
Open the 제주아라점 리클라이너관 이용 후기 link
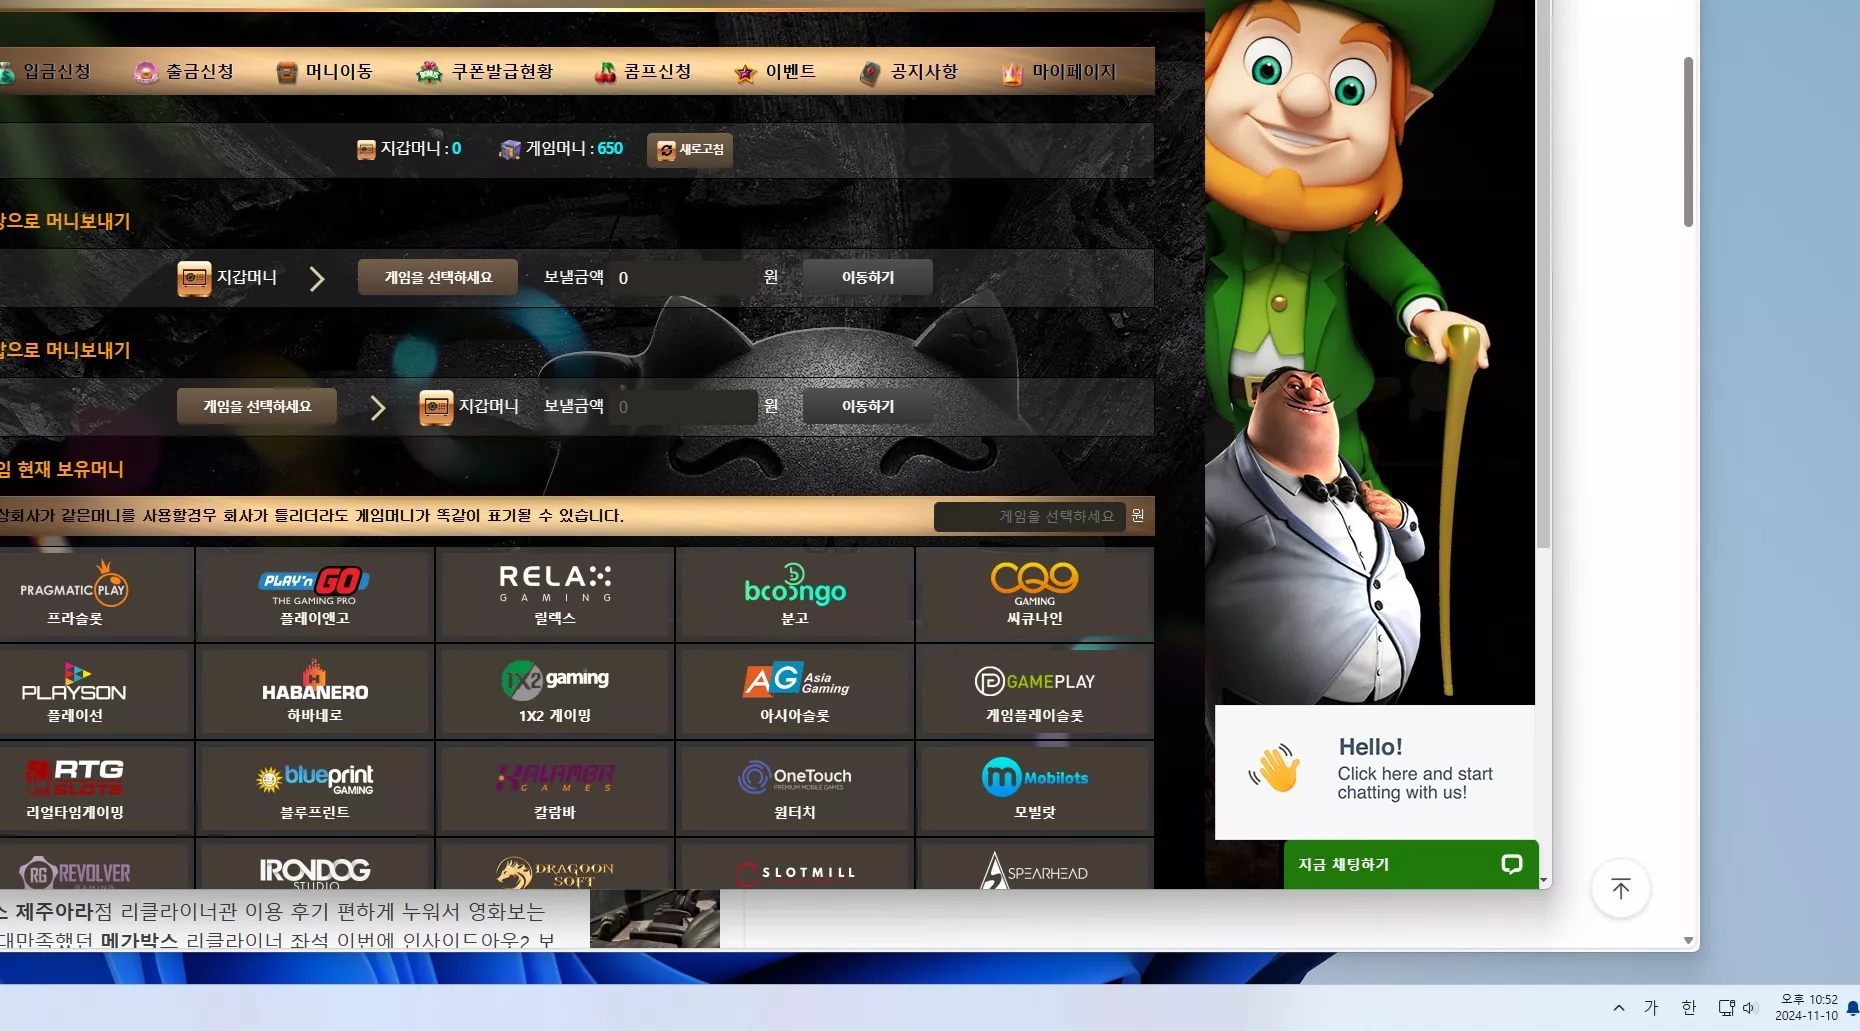coord(272,912)
